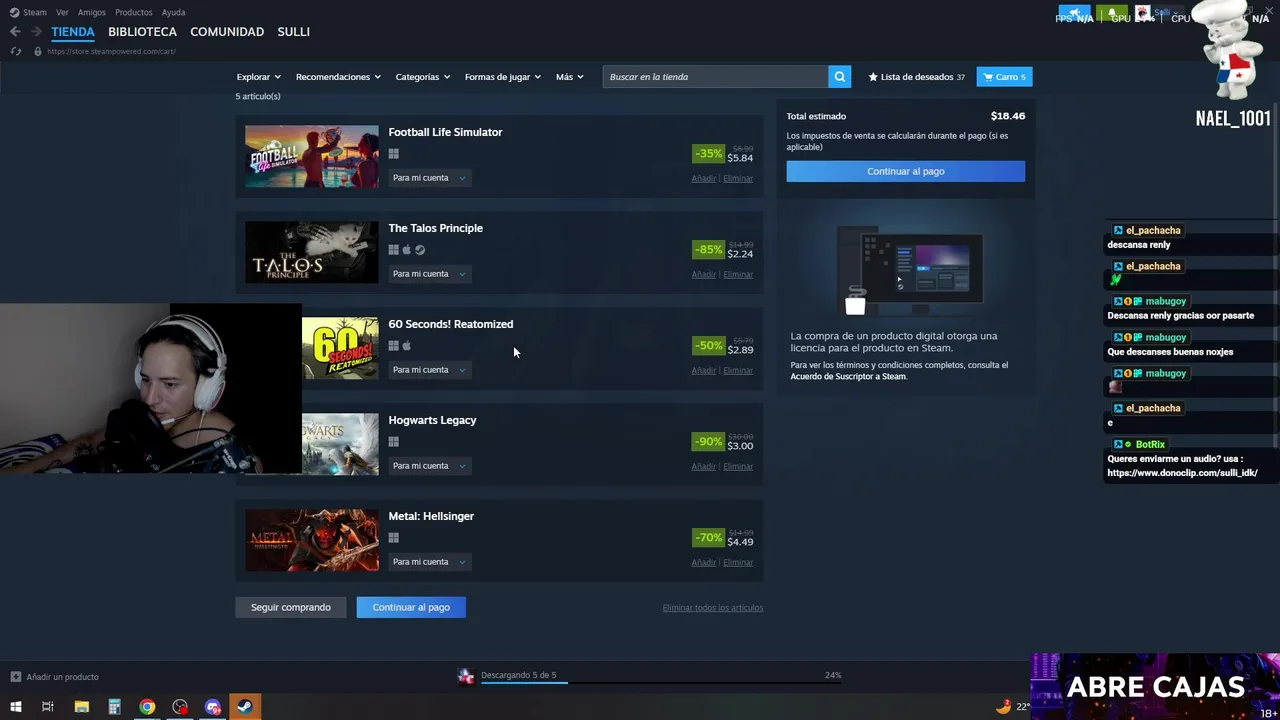Click the Steam platform icon for The Talos Principle
The image size is (1280, 720).
(x=420, y=250)
